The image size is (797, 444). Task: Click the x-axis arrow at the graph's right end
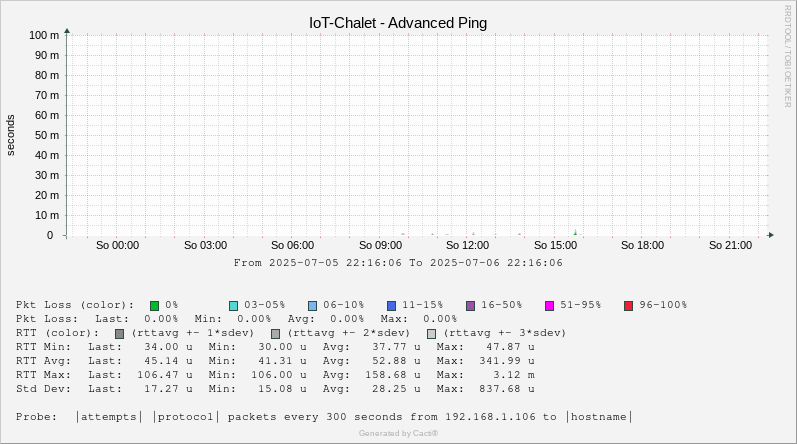coord(771,235)
